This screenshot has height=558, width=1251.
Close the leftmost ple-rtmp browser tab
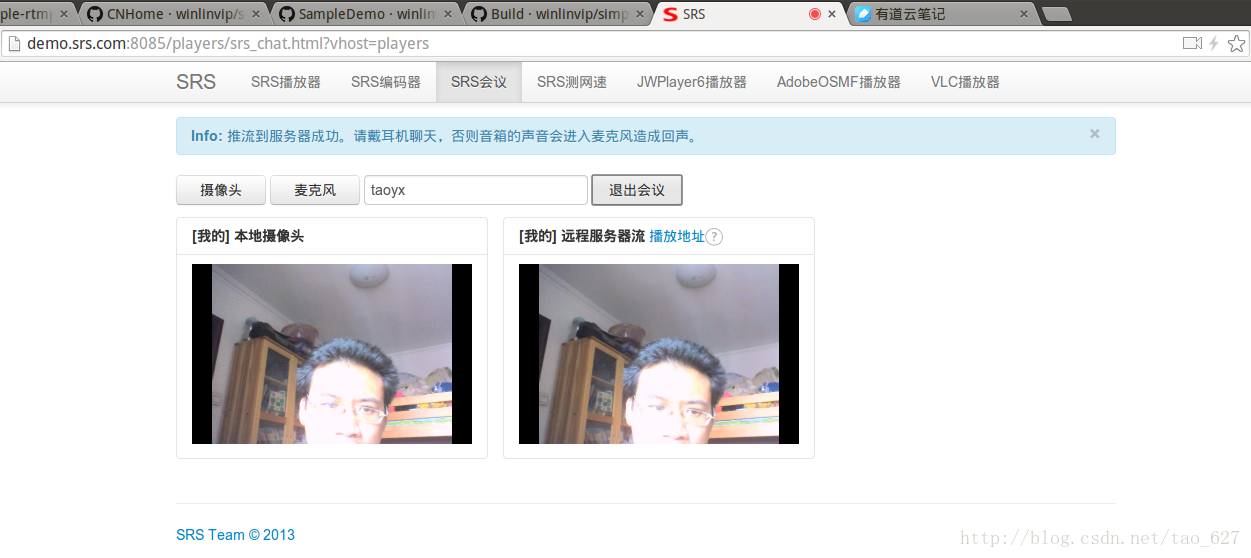[64, 14]
